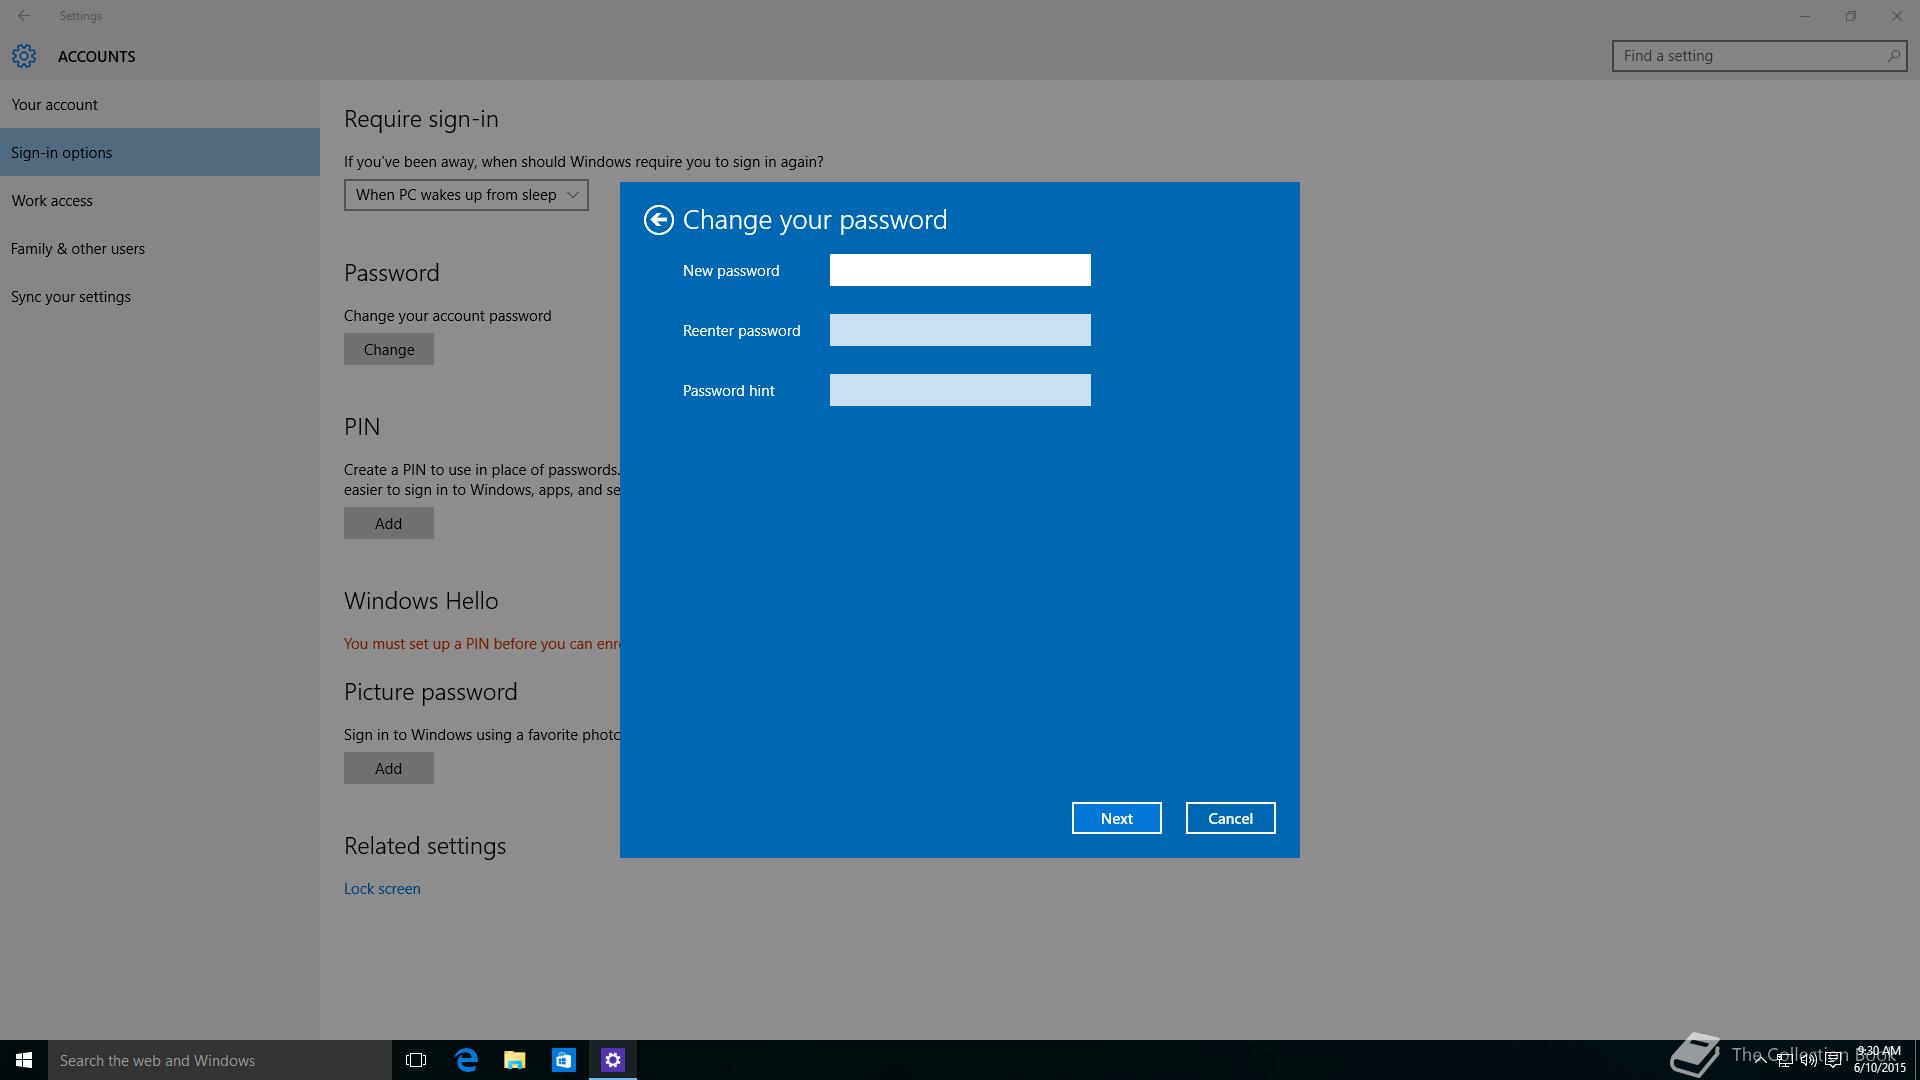Launch Microsoft Edge from taskbar
Image resolution: width=1920 pixels, height=1080 pixels.
click(x=466, y=1060)
